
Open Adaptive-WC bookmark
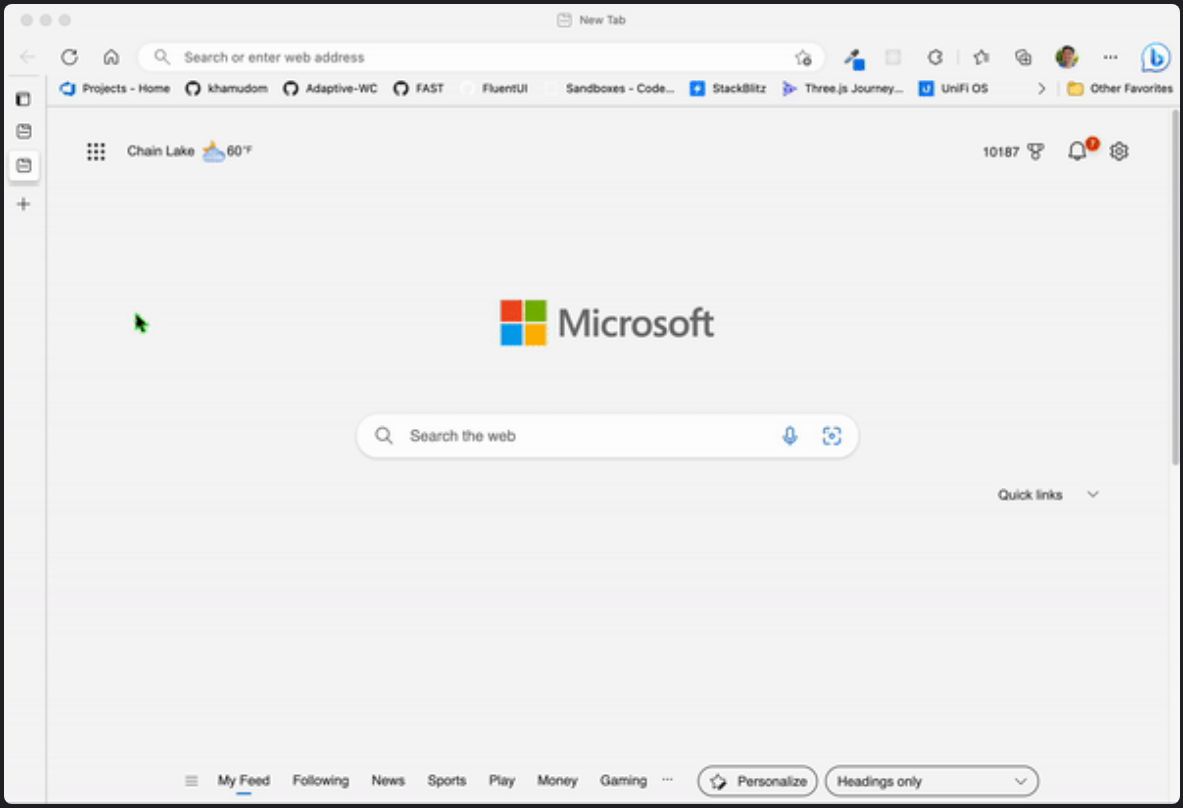pyautogui.click(x=330, y=89)
